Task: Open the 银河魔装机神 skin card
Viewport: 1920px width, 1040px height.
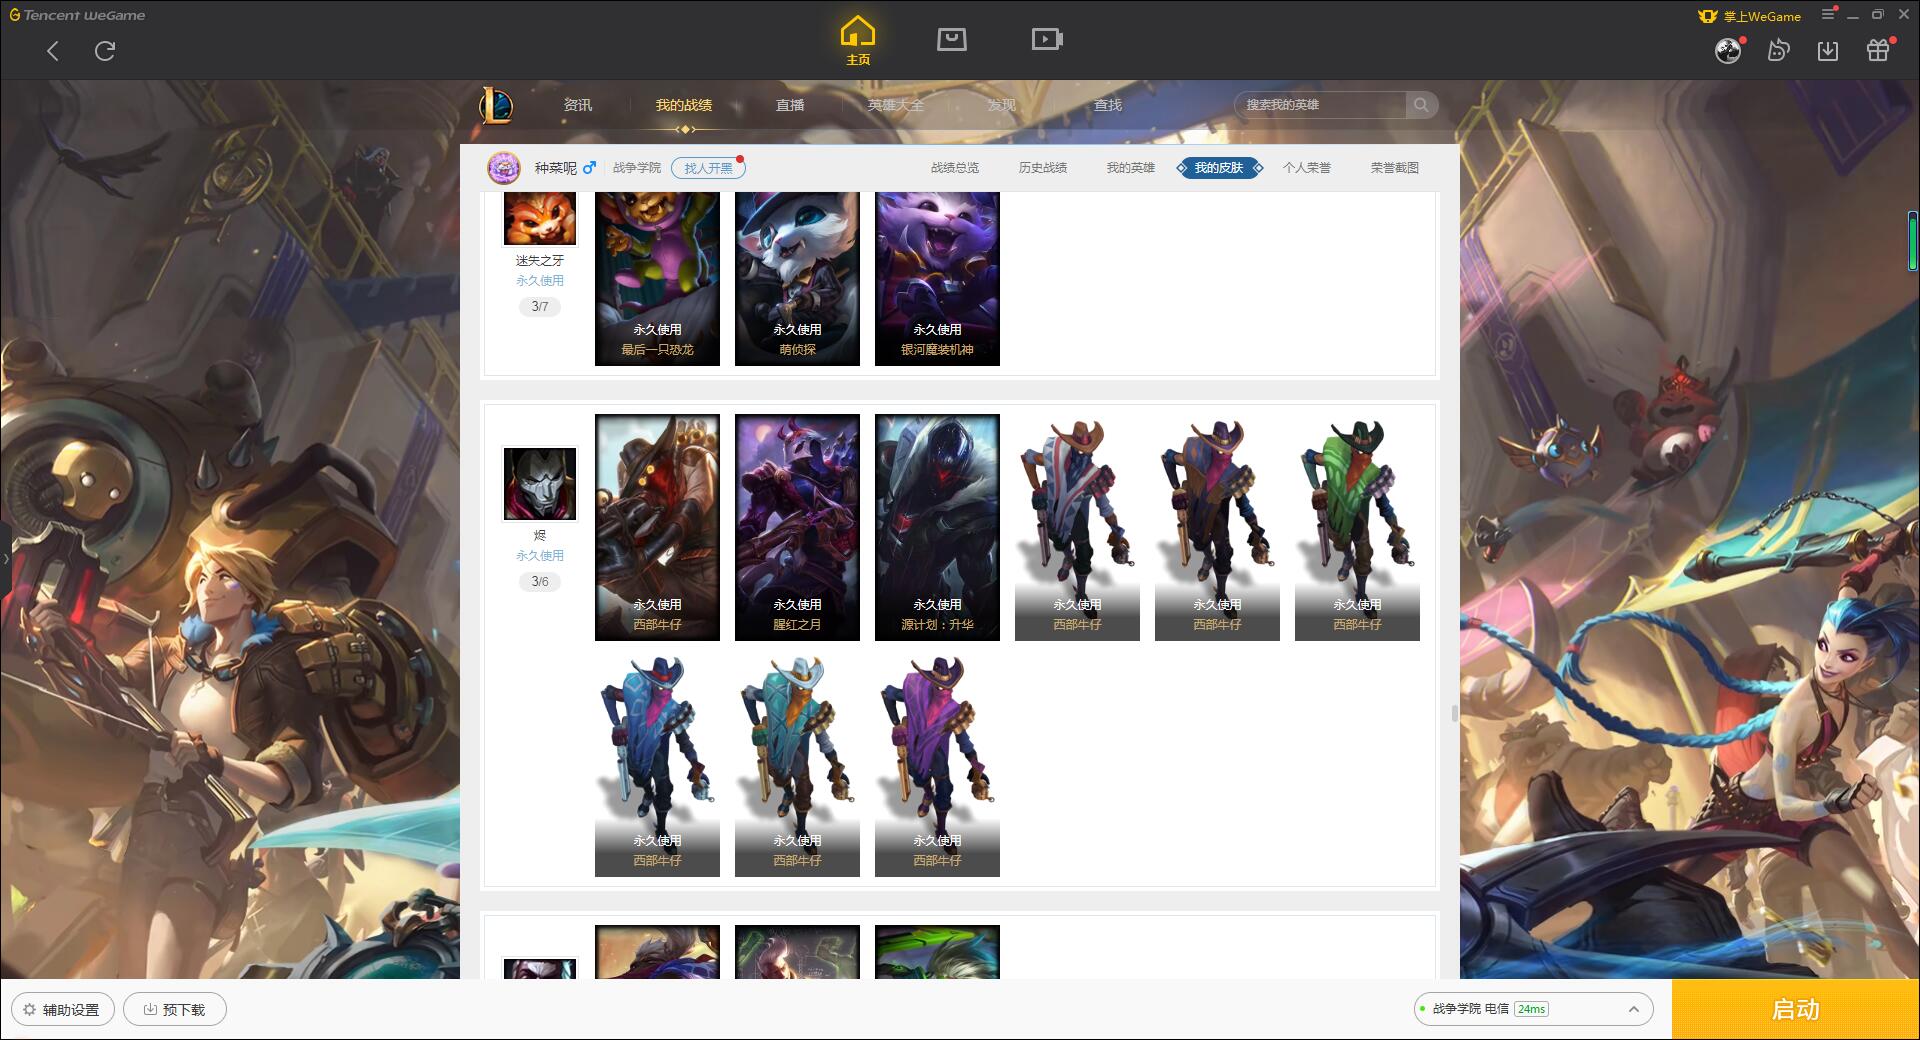Action: click(x=937, y=278)
